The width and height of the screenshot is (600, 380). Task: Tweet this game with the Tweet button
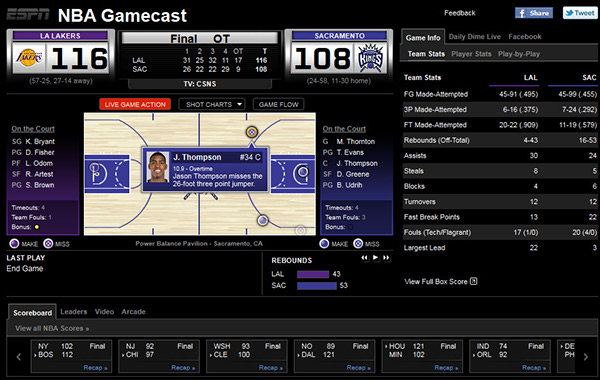(580, 13)
